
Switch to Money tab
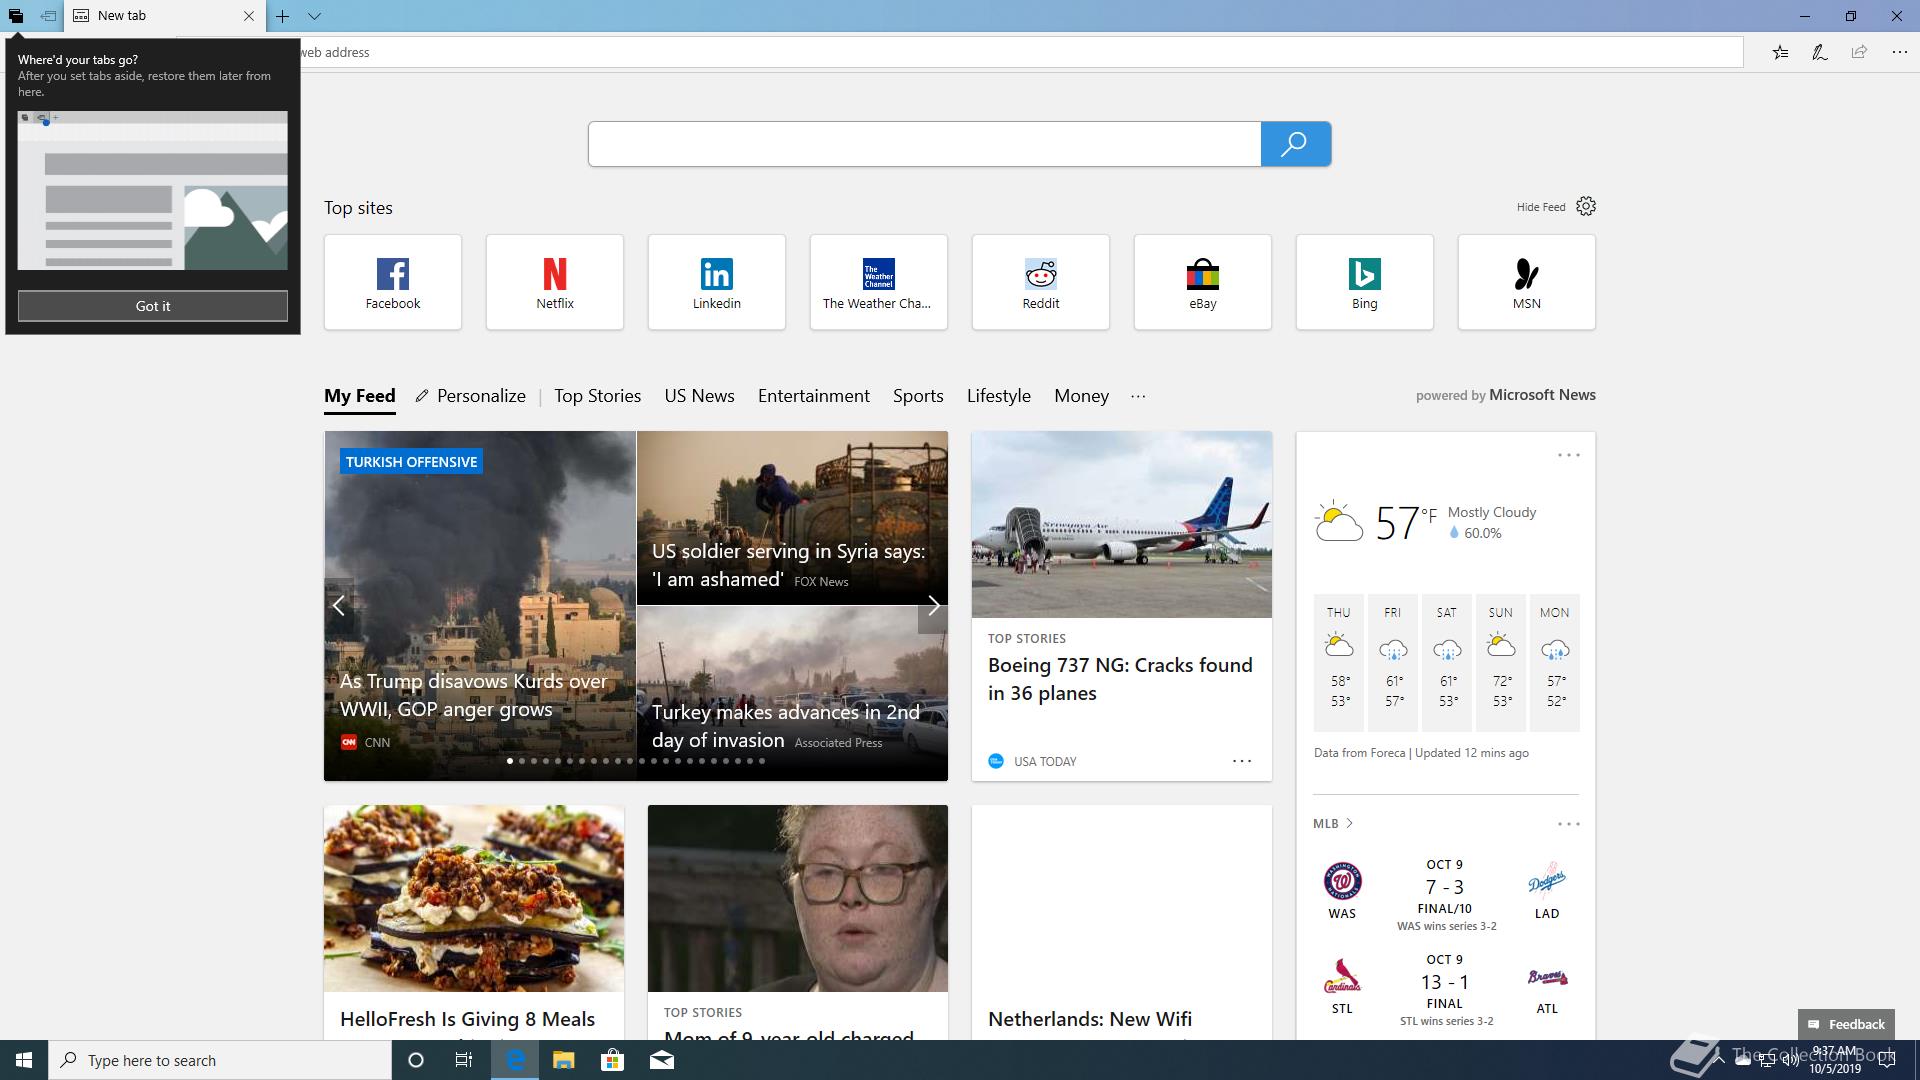pos(1081,396)
